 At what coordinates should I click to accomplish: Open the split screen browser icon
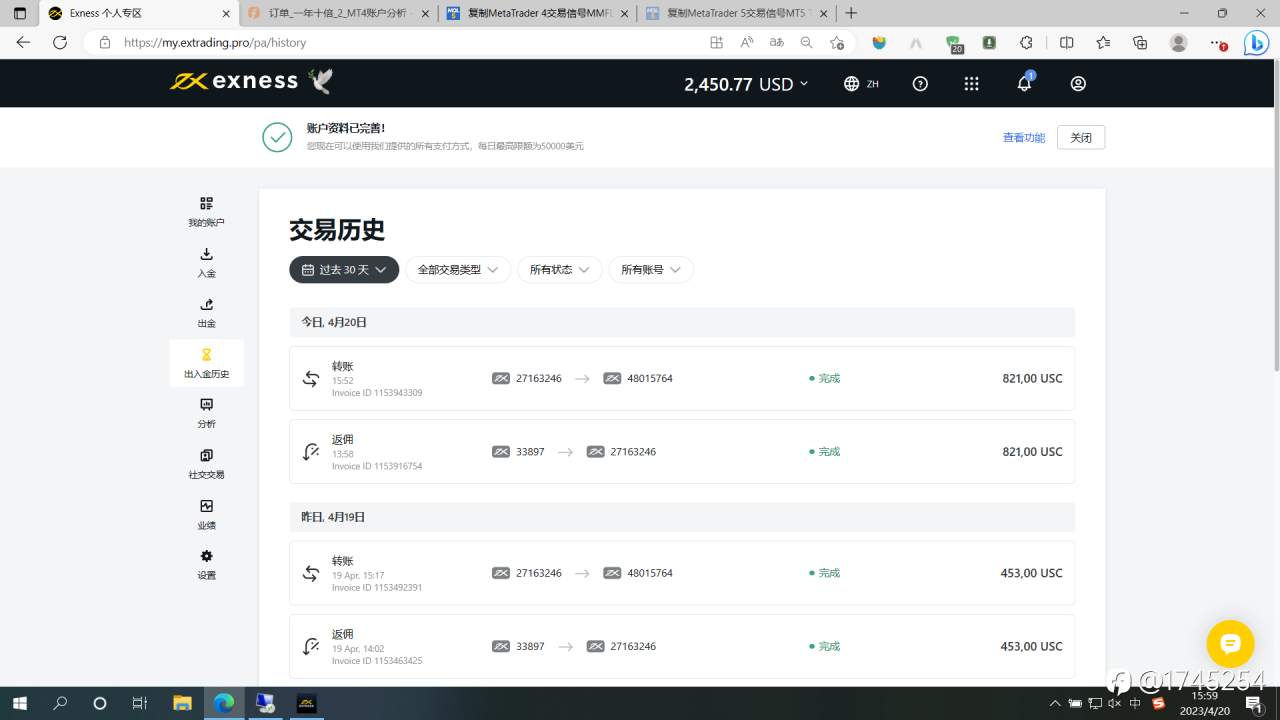coord(1066,43)
